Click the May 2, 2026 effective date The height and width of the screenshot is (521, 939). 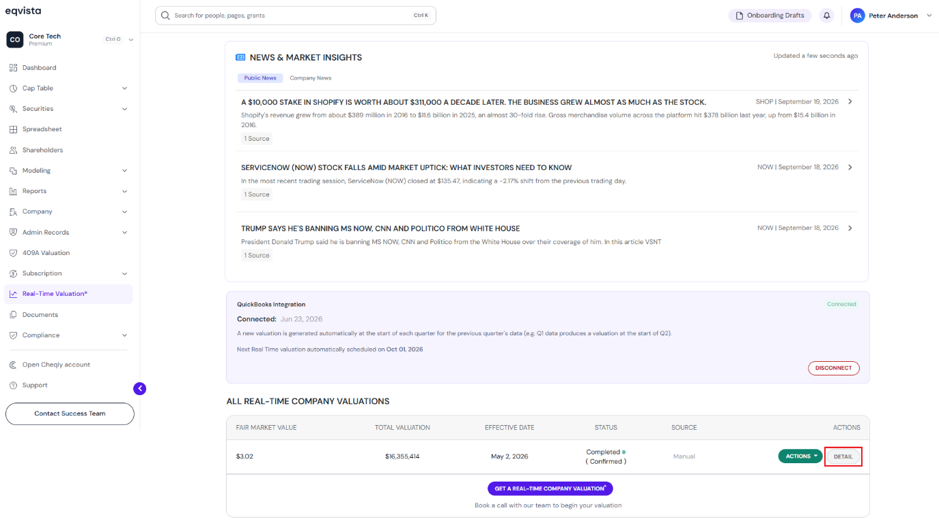tap(510, 456)
